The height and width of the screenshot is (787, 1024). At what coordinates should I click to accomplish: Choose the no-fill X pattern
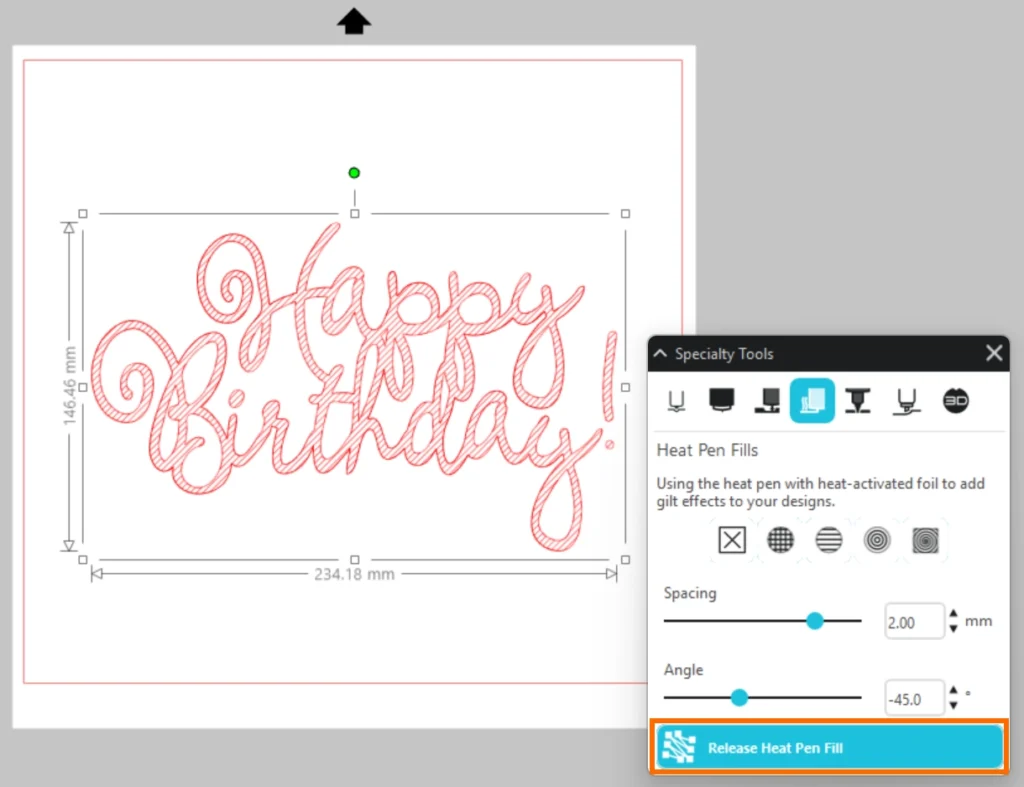click(732, 541)
